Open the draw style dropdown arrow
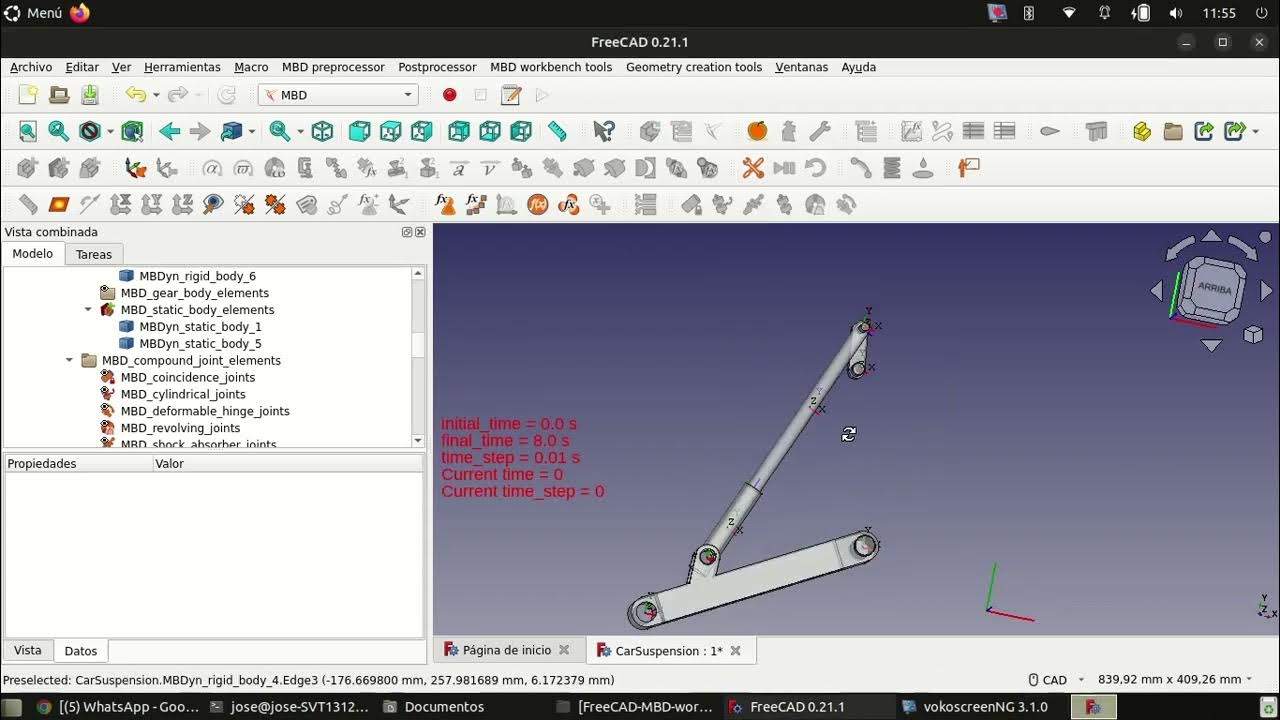 click(x=110, y=131)
